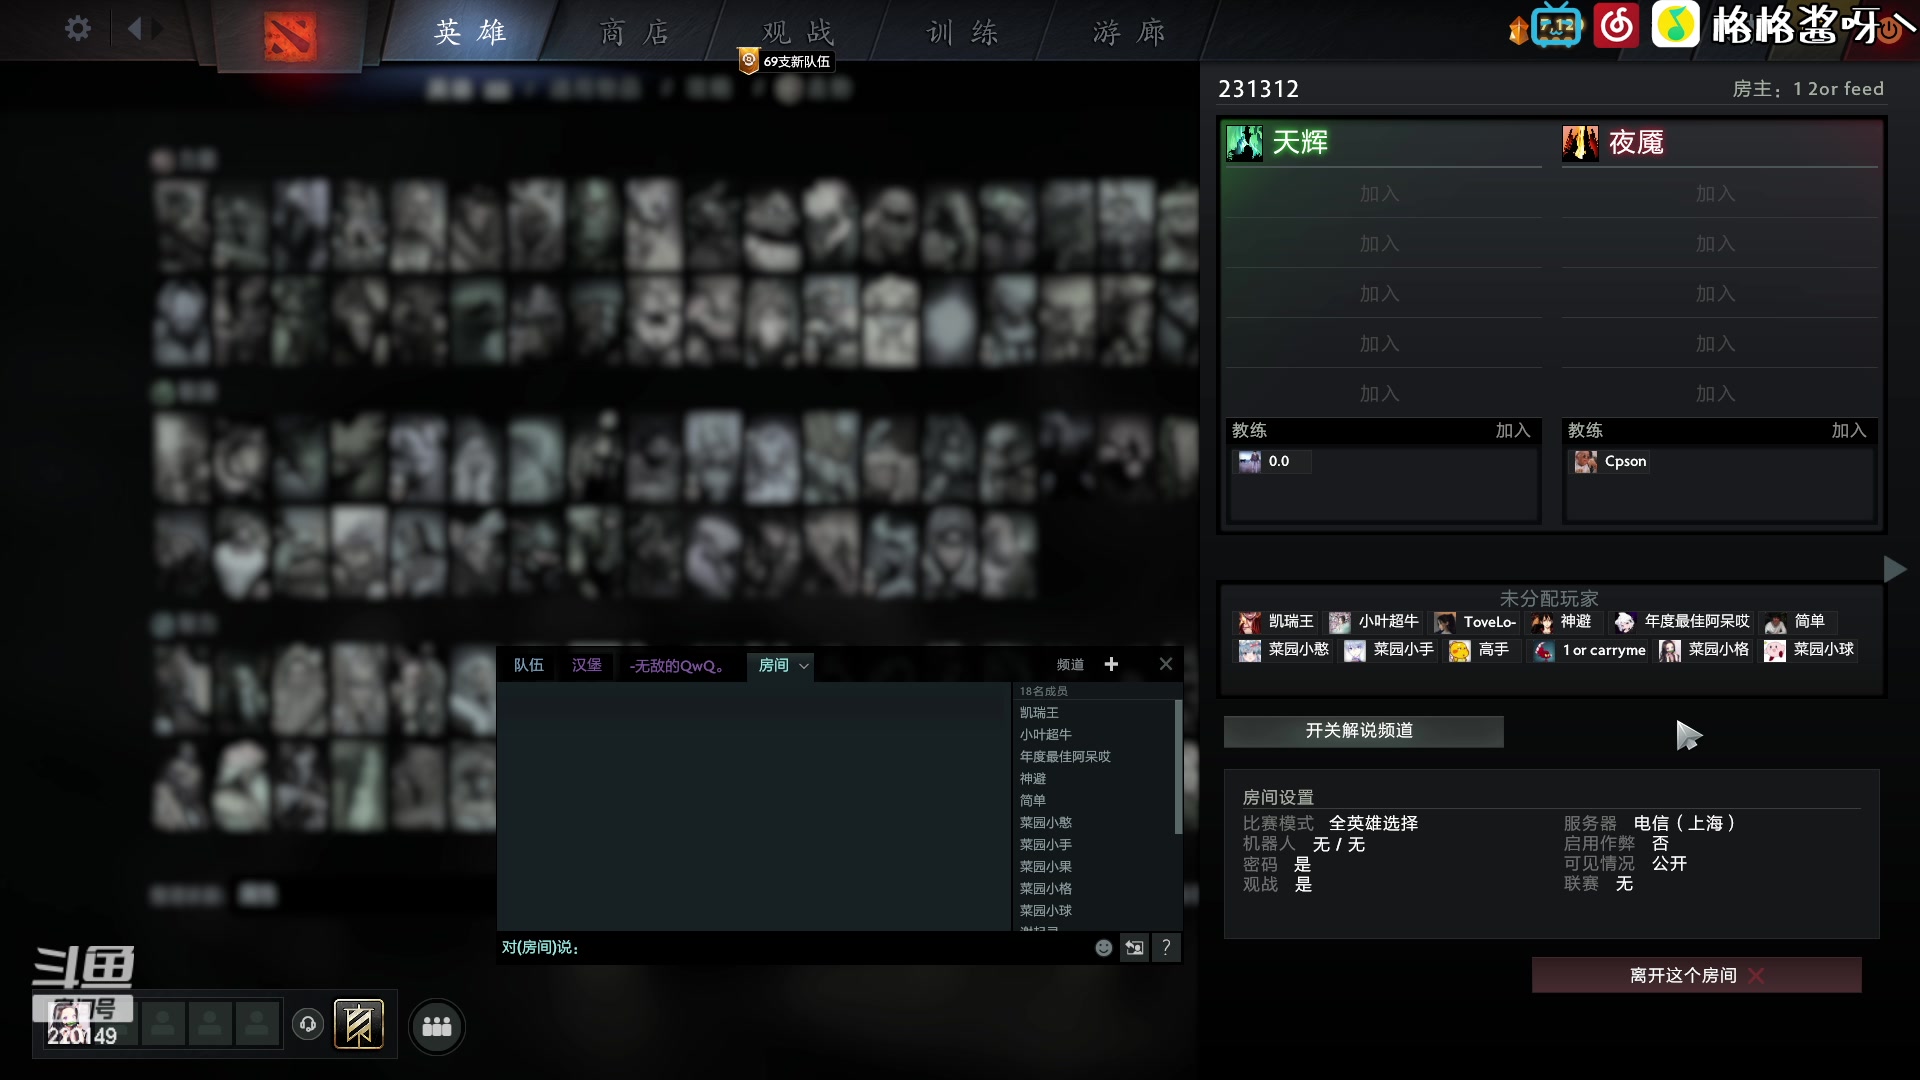Select 小叶超牛 in the chat member list
1920x1080 pixels.
pos(1046,735)
